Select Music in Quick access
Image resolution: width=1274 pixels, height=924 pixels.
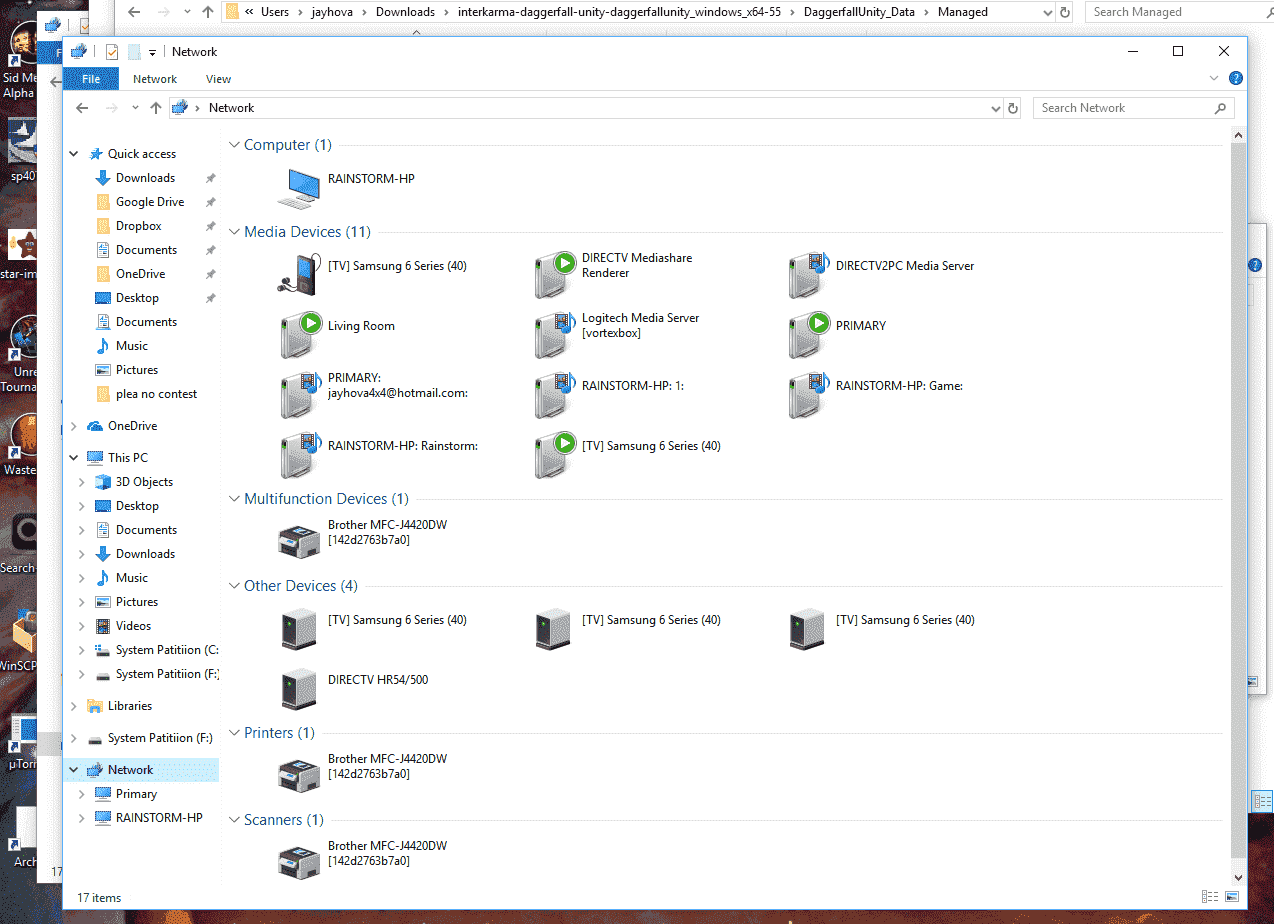pos(131,346)
